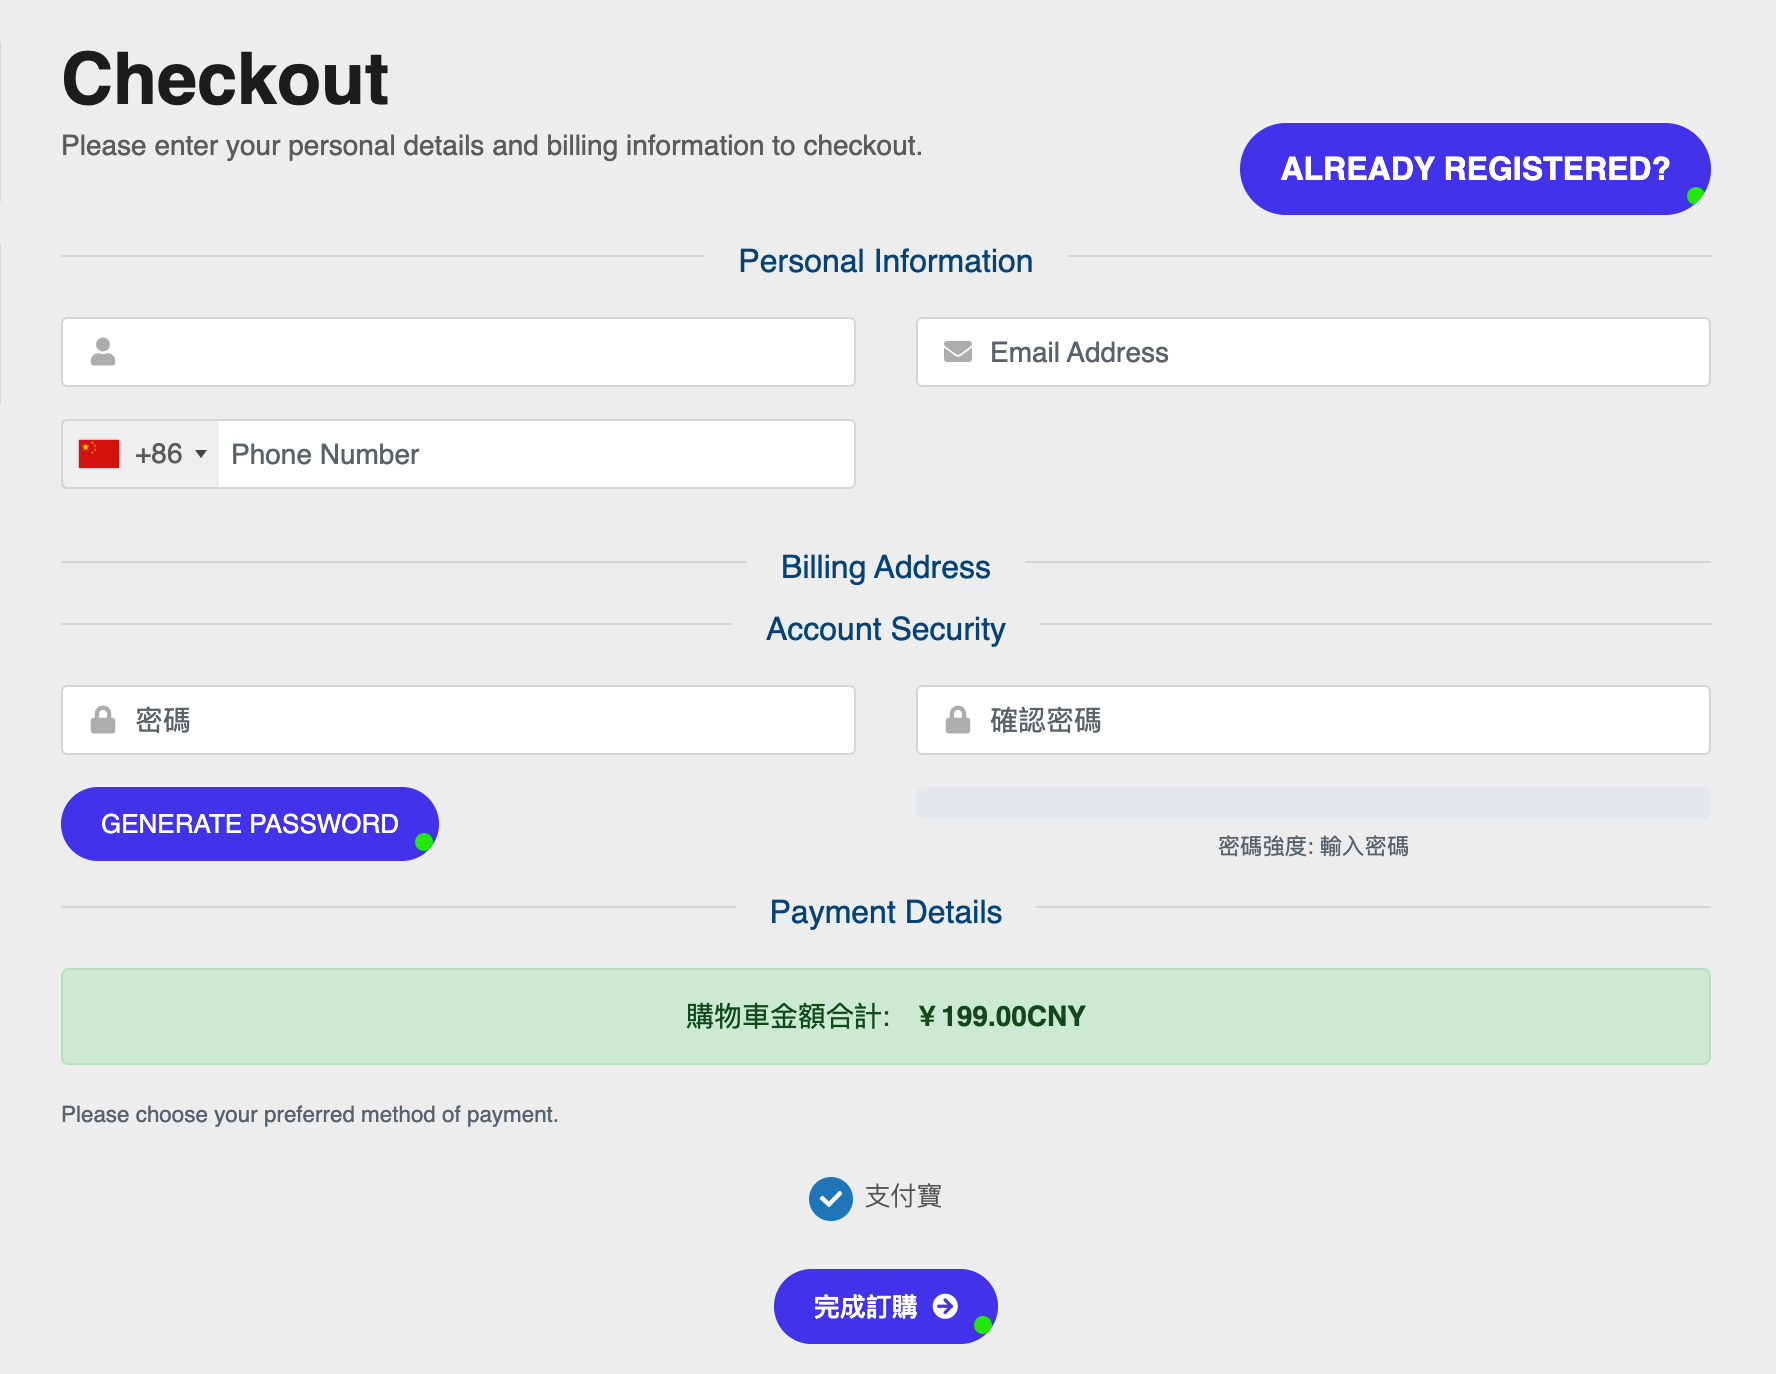
Task: Click the person icon in the name field
Action: (x=103, y=352)
